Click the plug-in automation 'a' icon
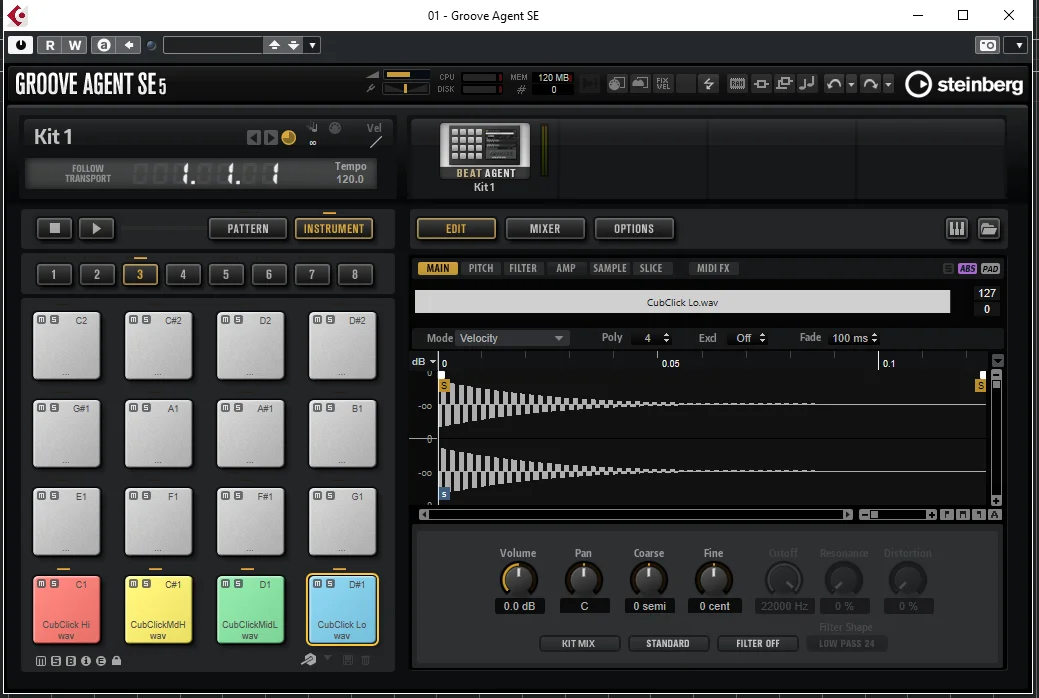 click(x=103, y=45)
